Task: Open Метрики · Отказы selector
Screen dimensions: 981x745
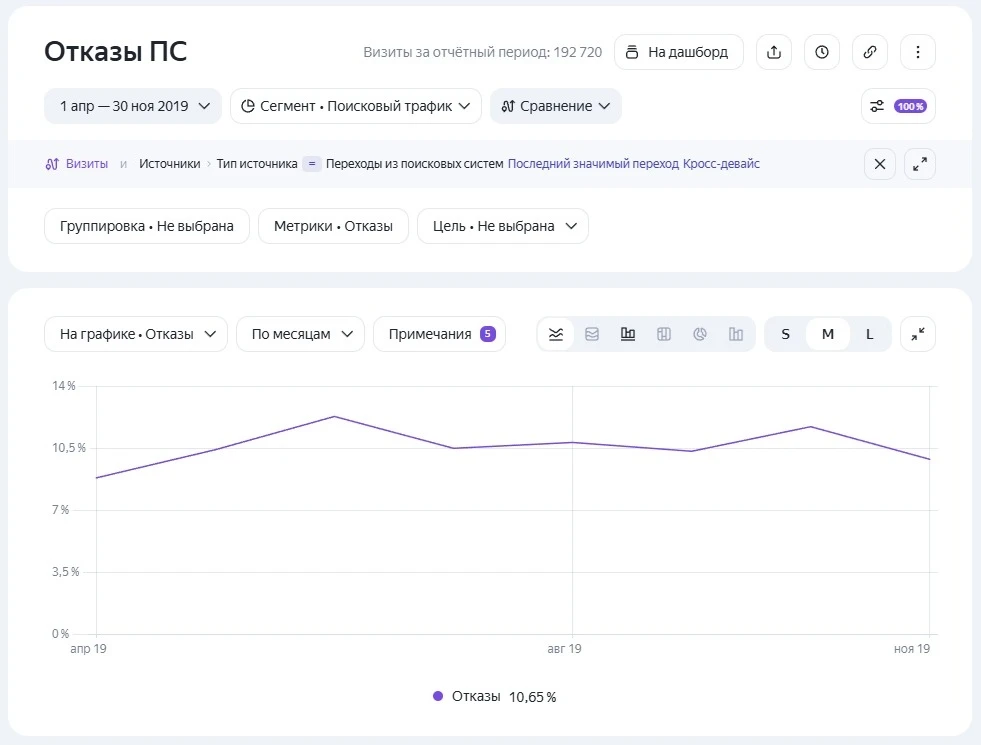Action: [x=333, y=226]
